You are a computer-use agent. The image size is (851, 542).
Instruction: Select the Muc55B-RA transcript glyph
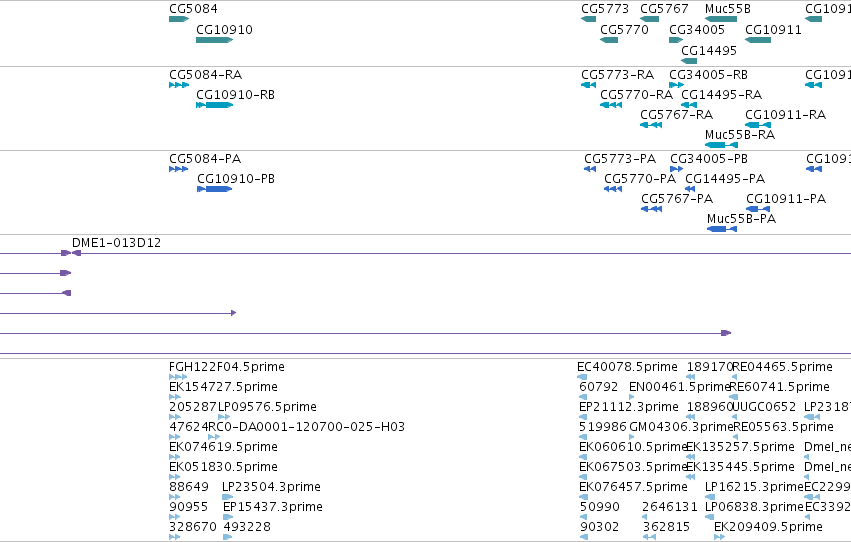(x=721, y=145)
